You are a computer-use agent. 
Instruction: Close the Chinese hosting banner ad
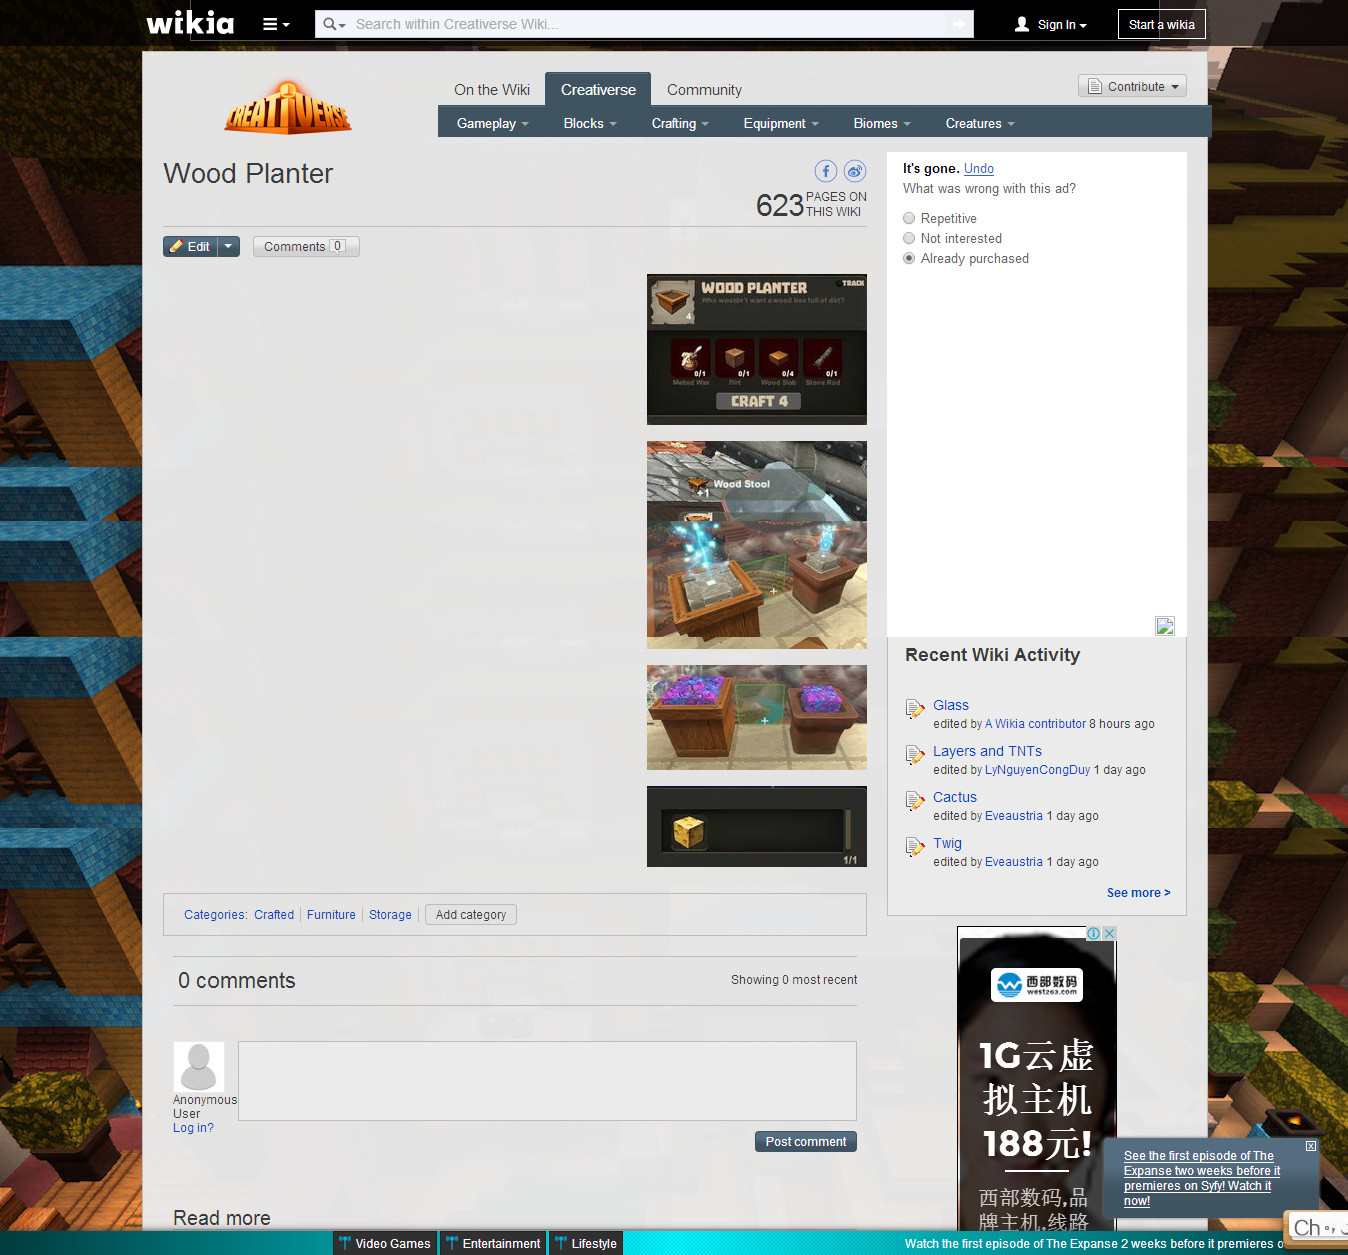click(1109, 933)
